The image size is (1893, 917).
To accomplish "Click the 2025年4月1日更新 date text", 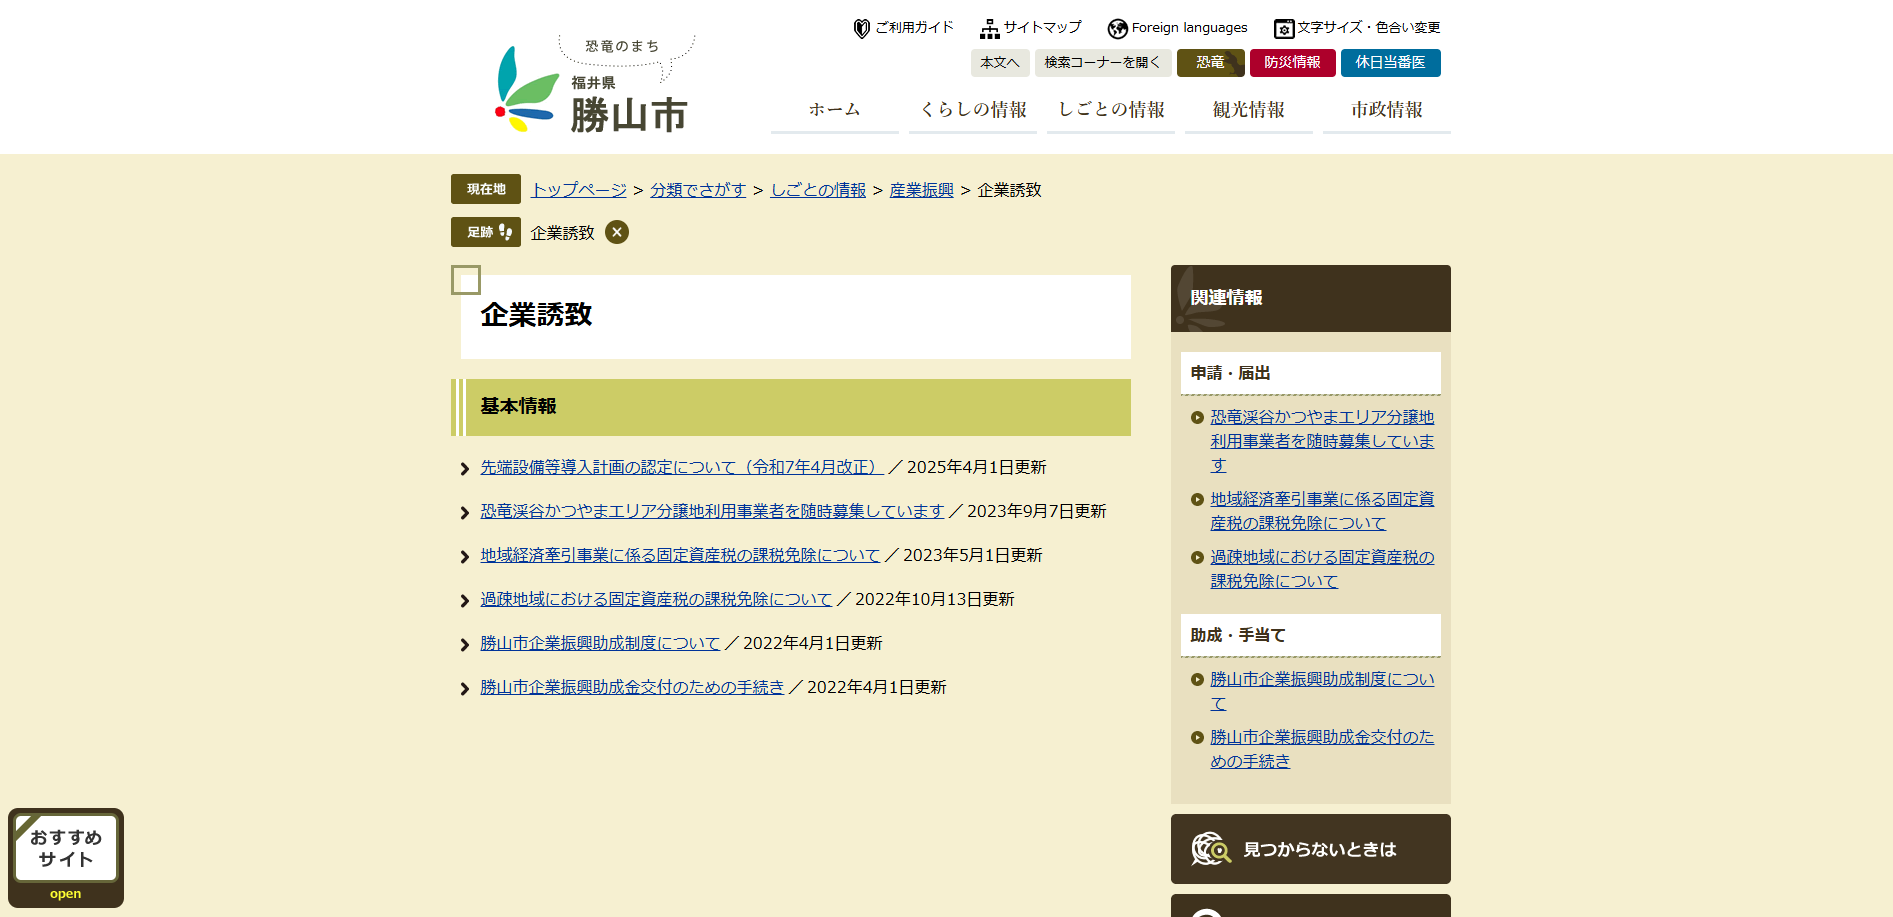I will pyautogui.click(x=976, y=467).
